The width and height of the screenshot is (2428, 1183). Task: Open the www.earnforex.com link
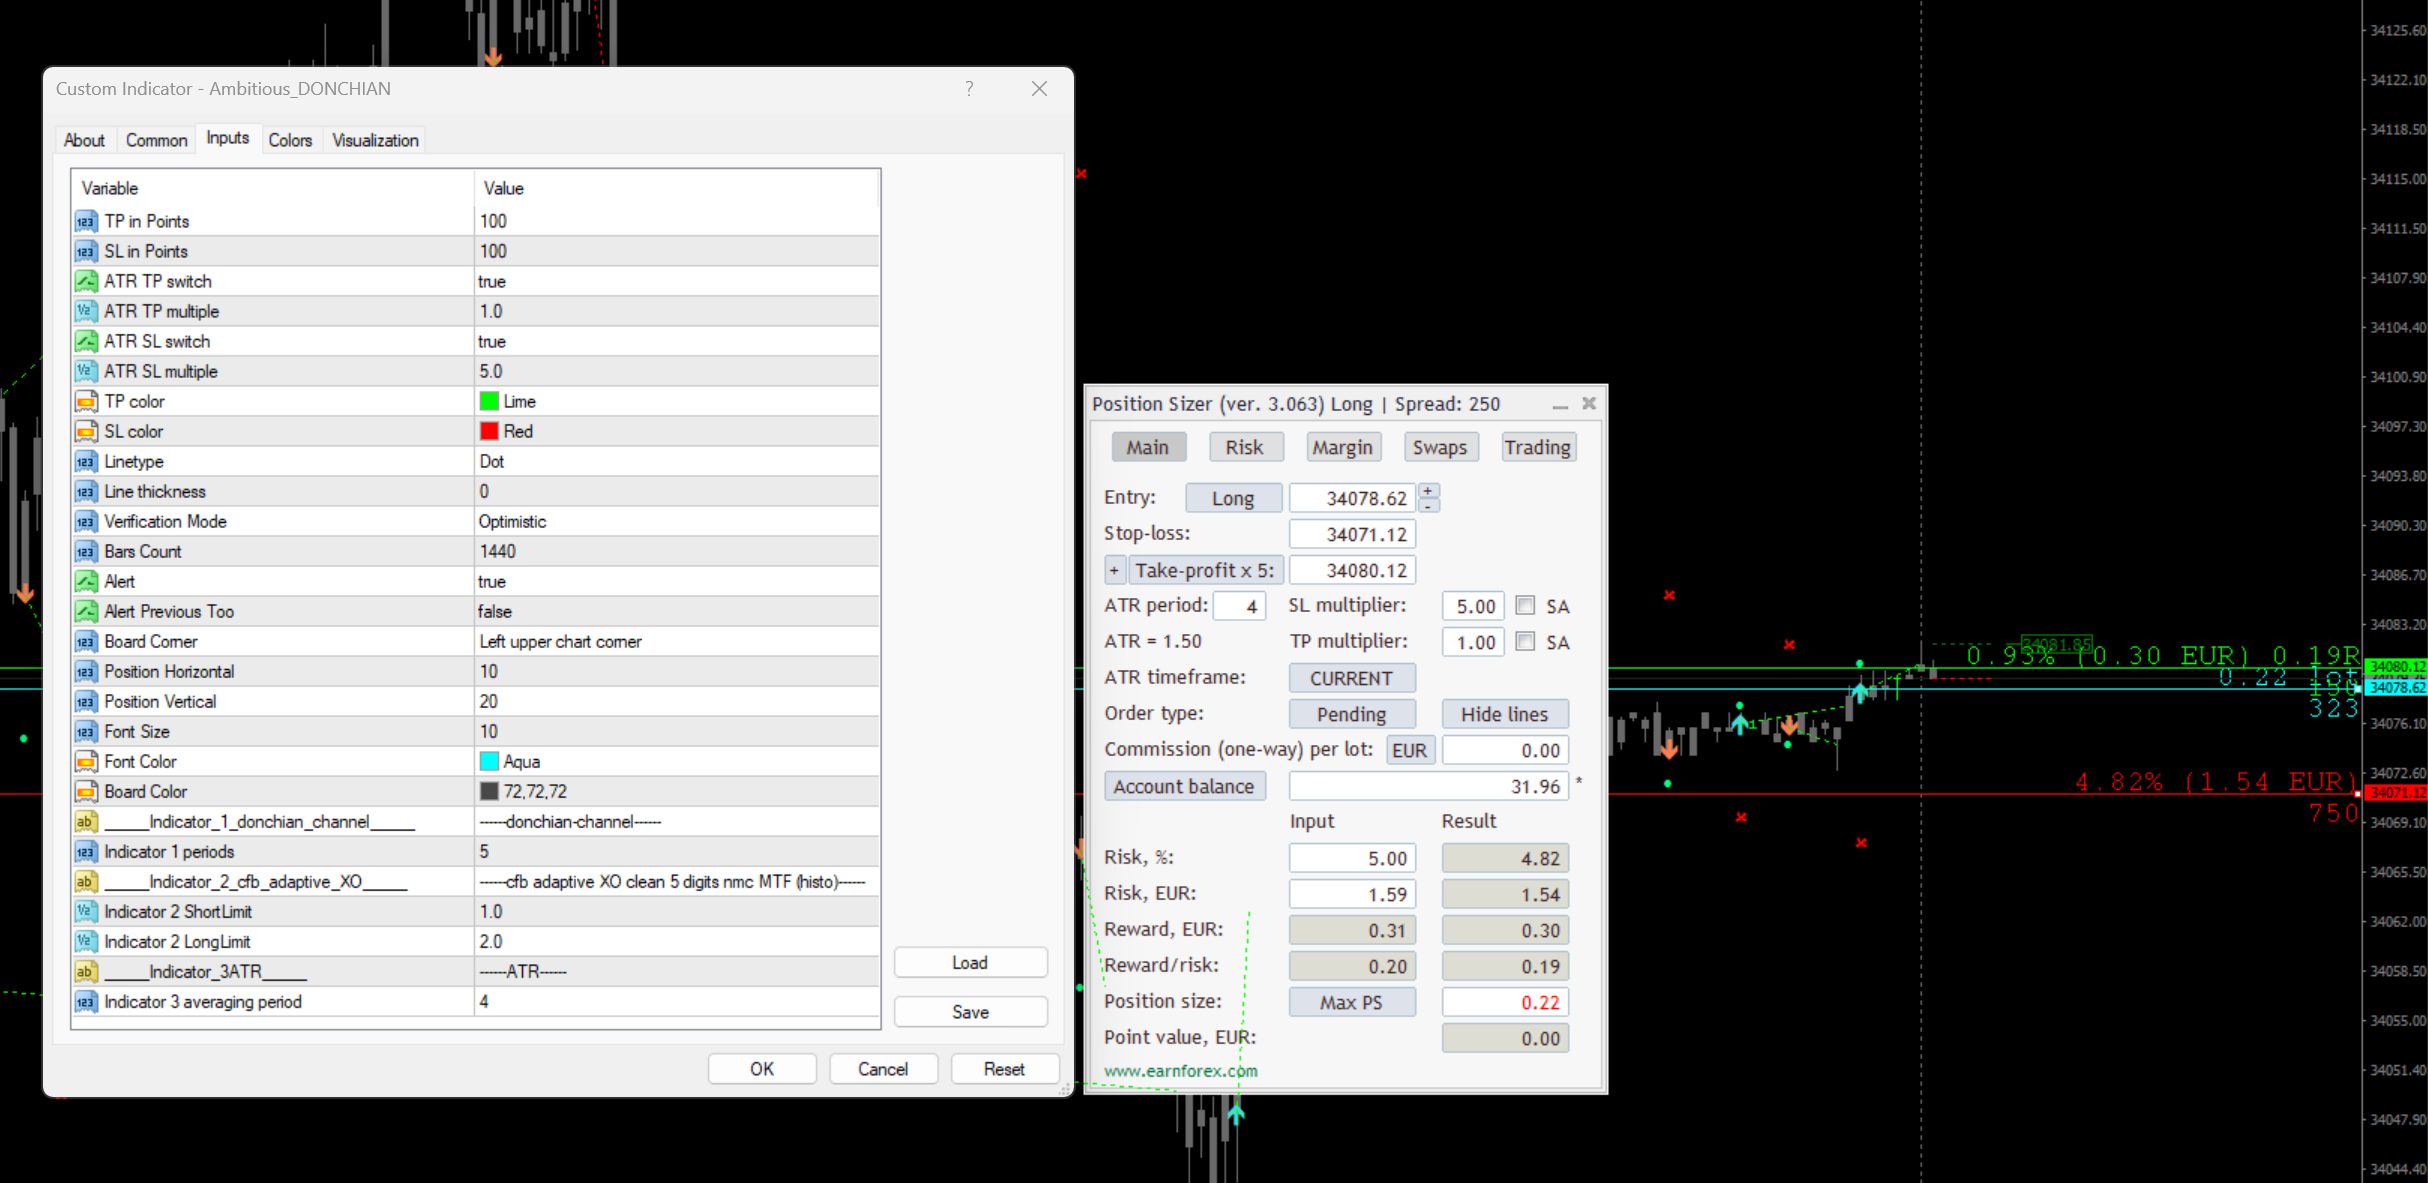(1180, 1071)
